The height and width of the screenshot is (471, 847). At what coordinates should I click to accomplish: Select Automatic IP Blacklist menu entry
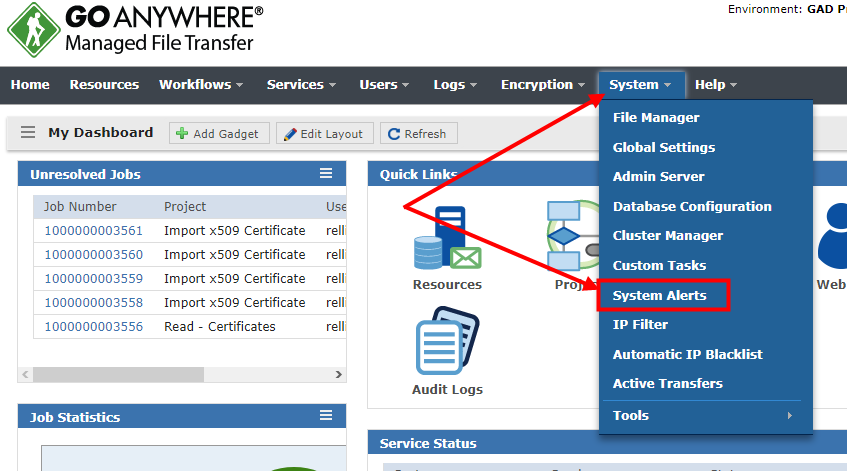click(688, 354)
